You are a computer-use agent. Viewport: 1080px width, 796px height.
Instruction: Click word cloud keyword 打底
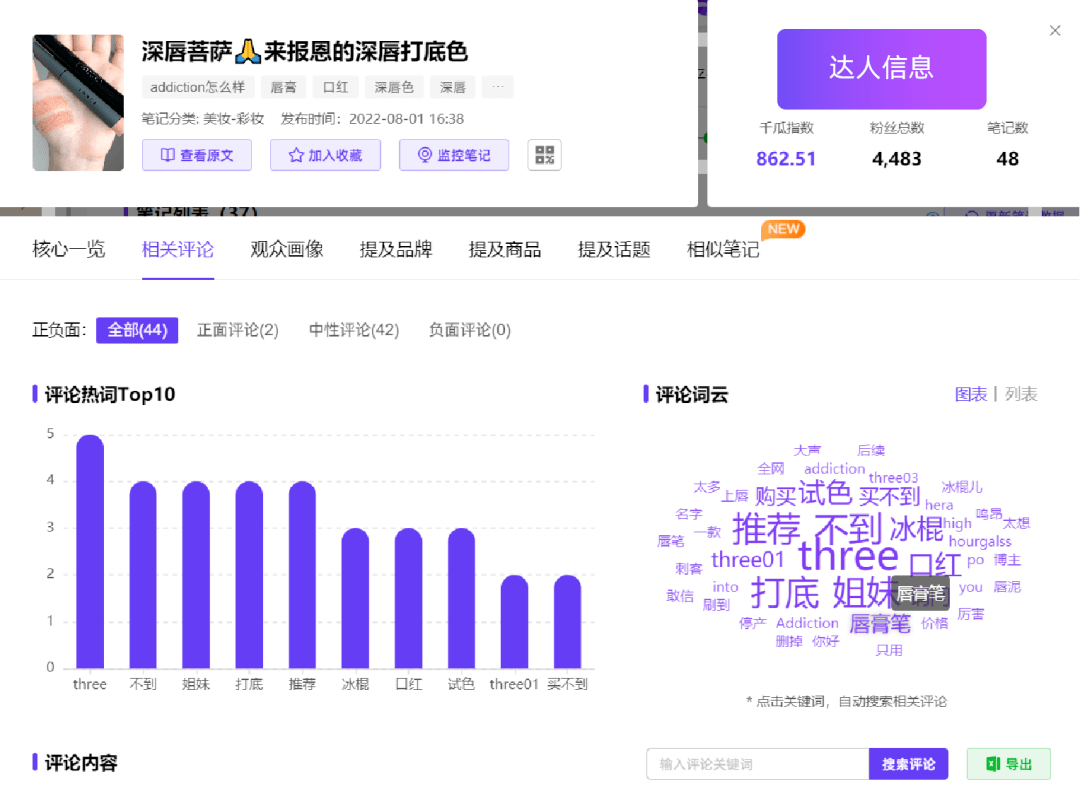[x=785, y=593]
